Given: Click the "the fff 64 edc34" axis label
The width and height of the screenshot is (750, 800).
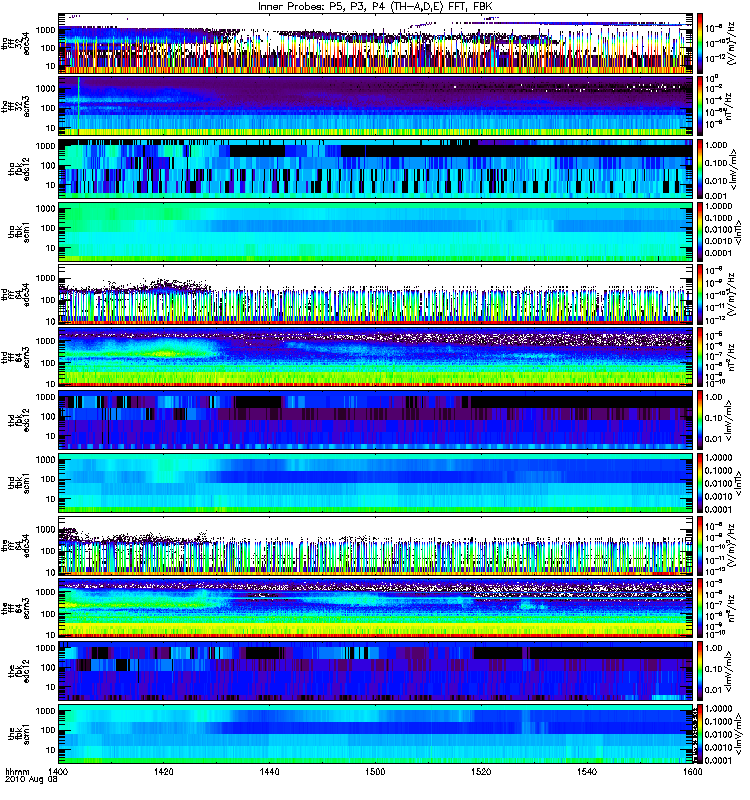Looking at the screenshot, I should [15, 545].
